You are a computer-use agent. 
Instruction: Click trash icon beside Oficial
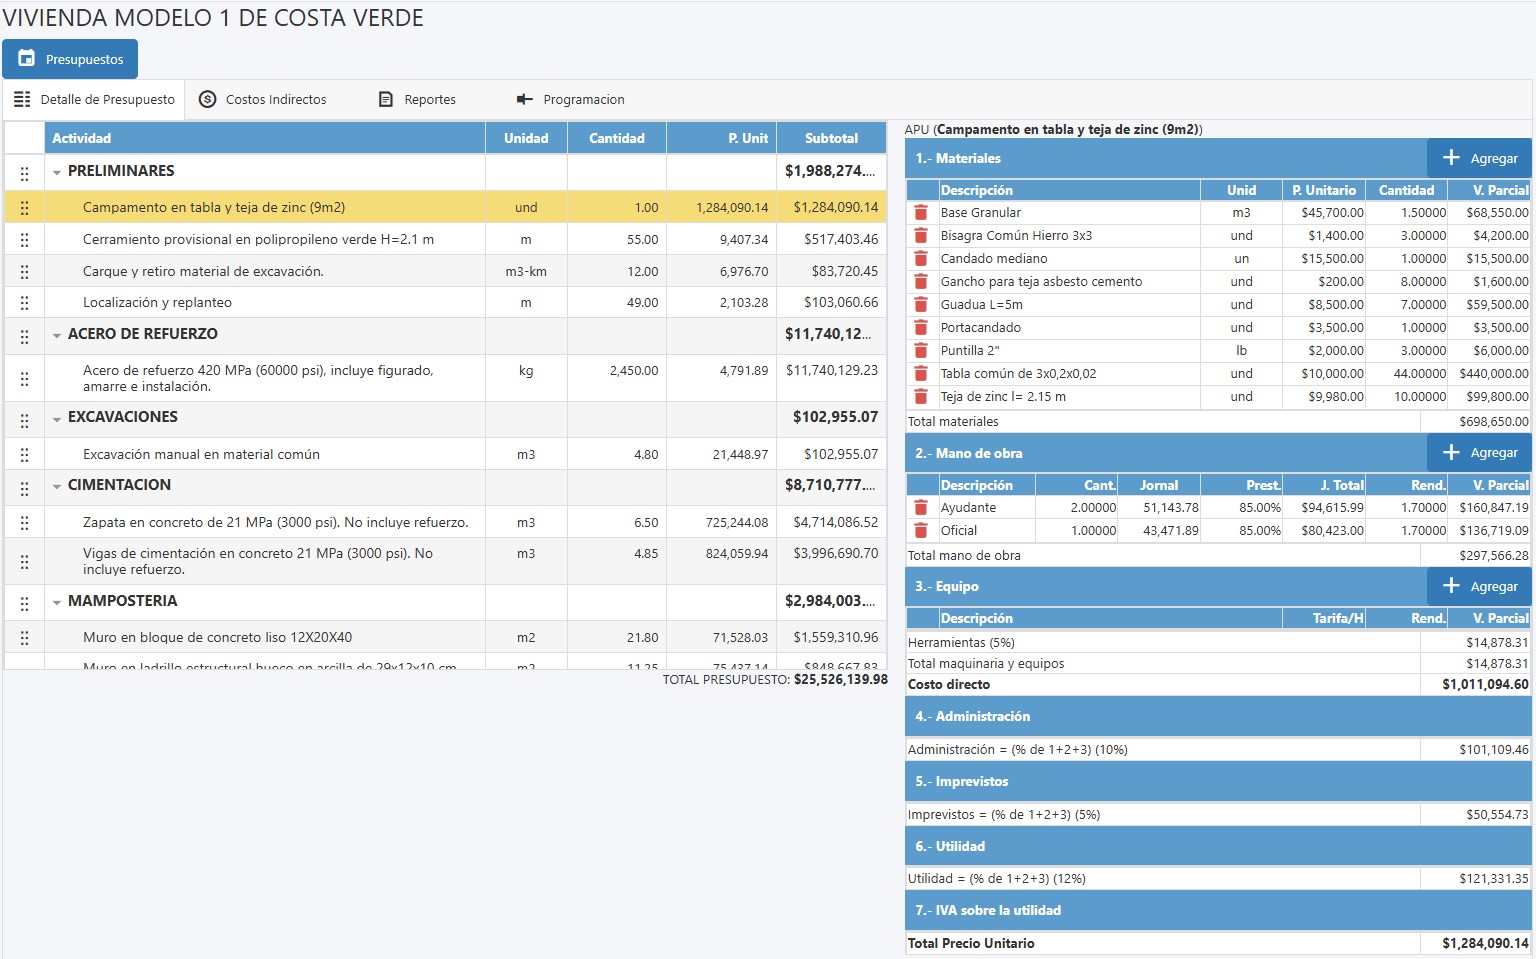click(921, 531)
